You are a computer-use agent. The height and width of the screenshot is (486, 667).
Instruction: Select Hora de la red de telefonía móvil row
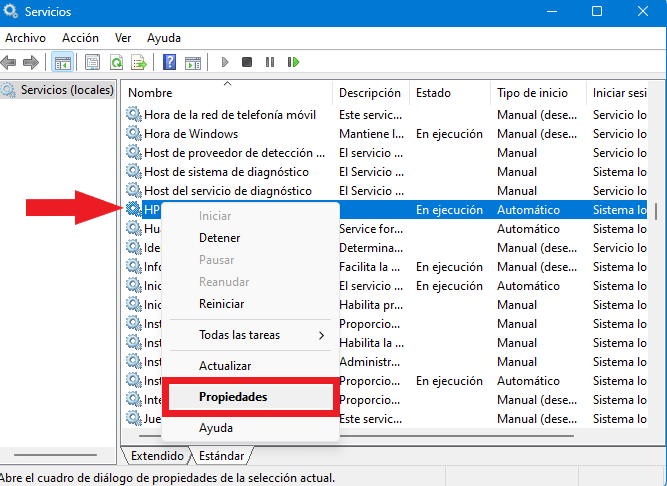click(x=386, y=114)
